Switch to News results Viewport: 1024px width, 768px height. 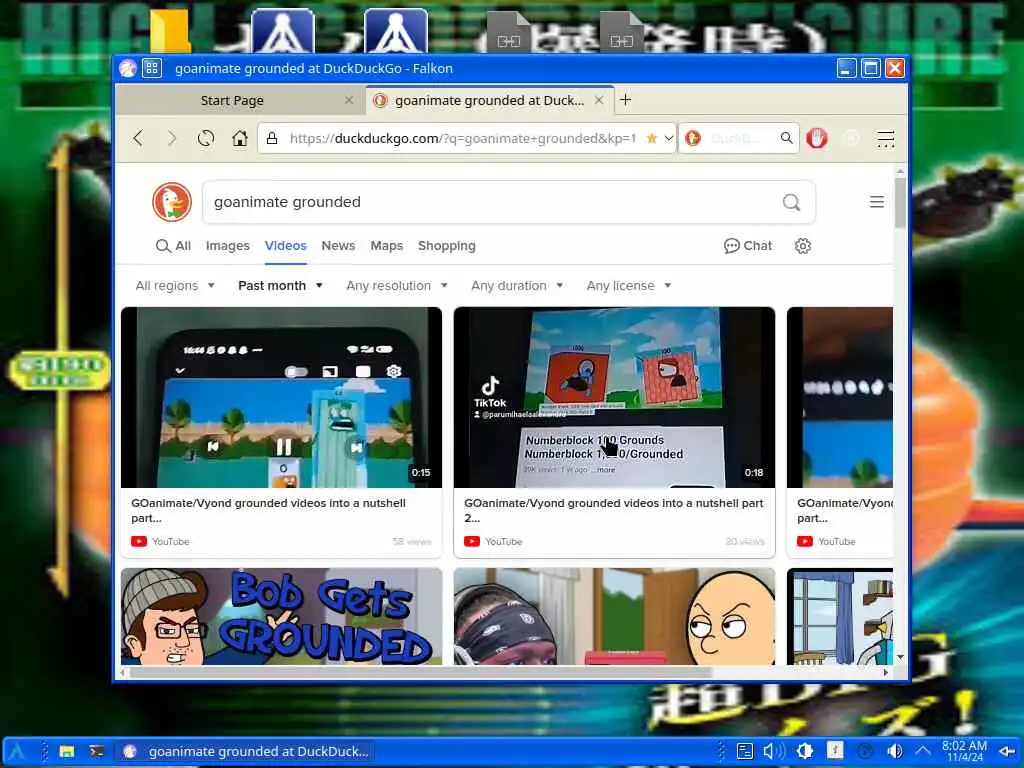(338, 246)
